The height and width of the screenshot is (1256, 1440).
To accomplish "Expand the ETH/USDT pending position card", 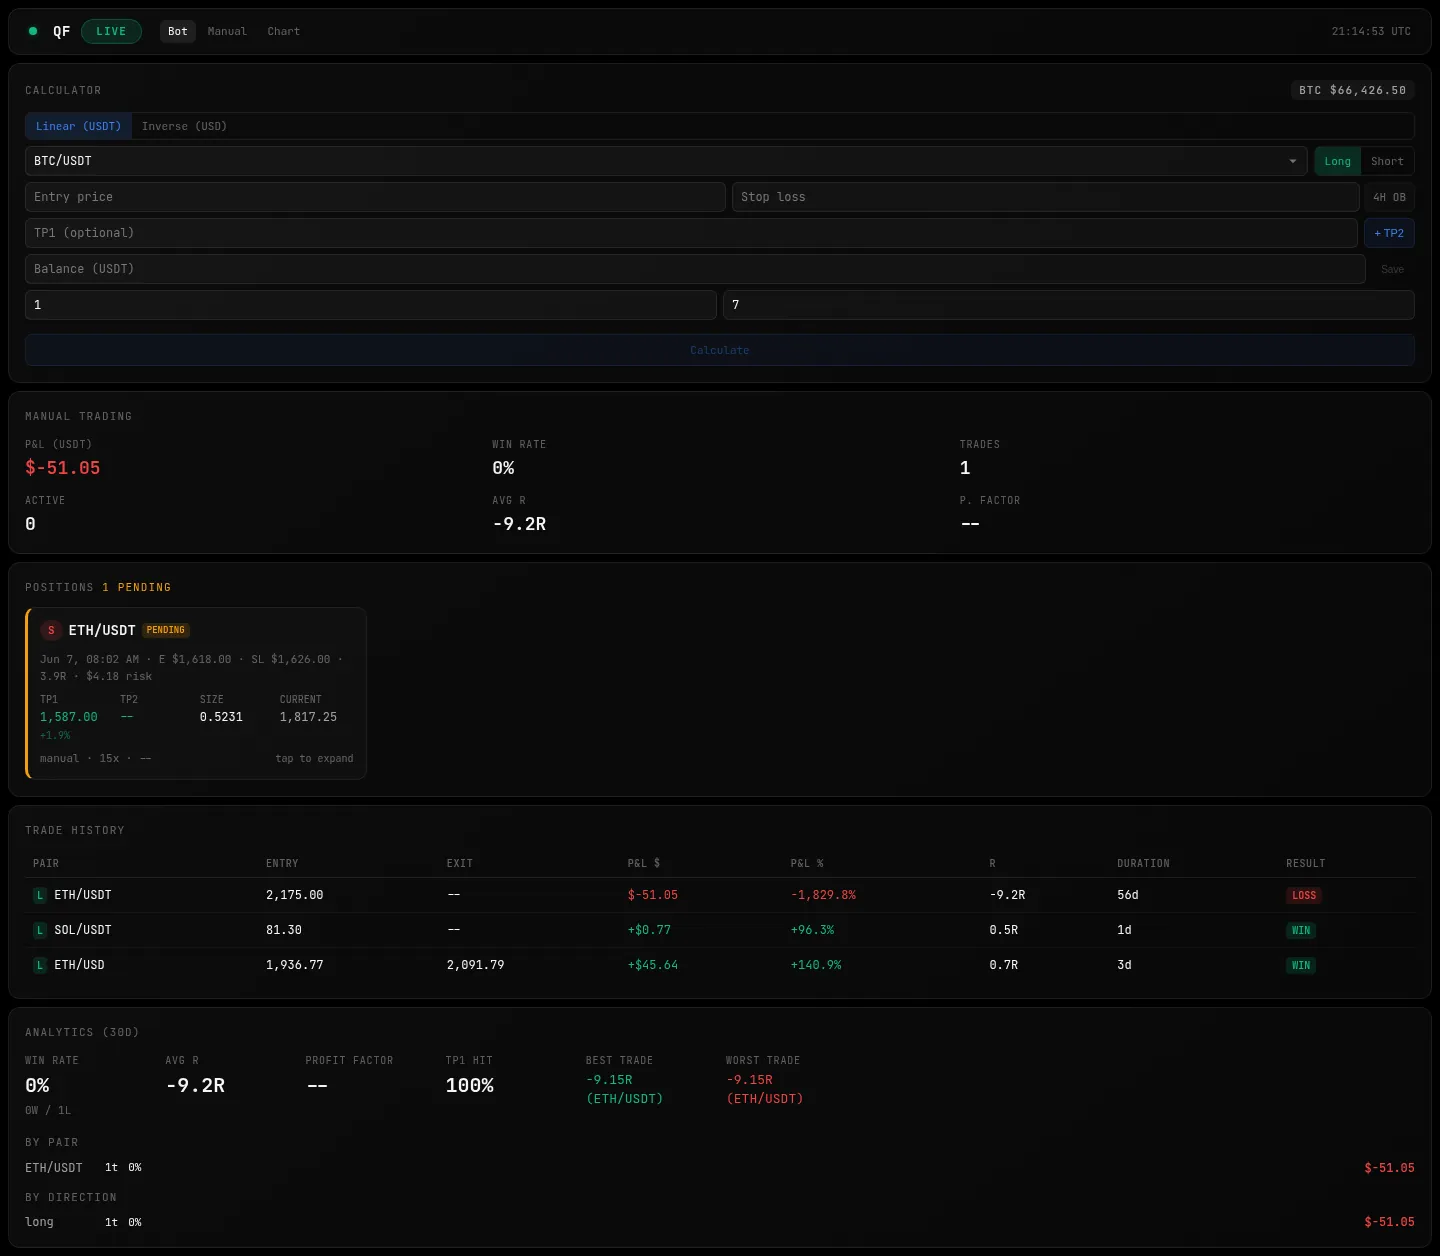I will pos(196,693).
